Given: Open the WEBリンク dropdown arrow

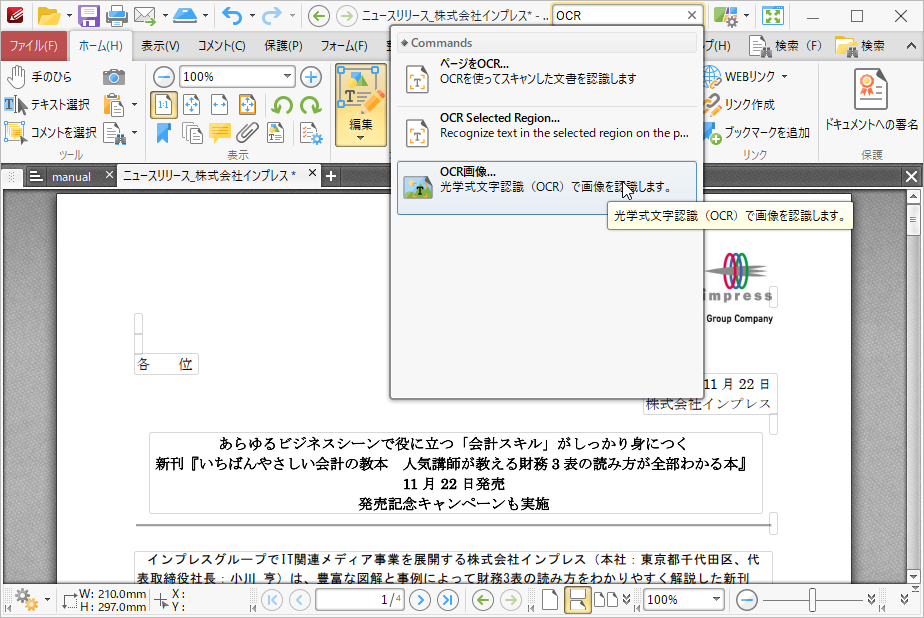Looking at the screenshot, I should 784,77.
